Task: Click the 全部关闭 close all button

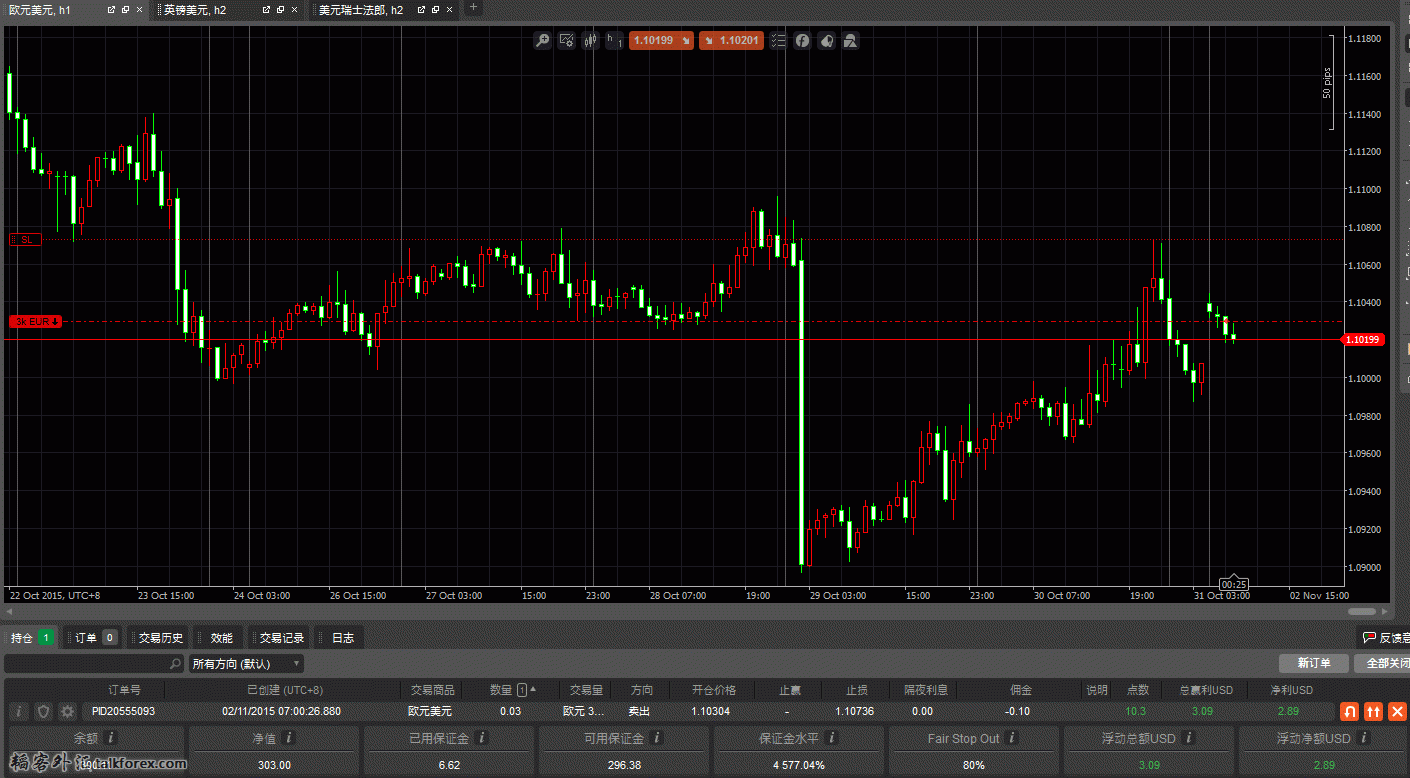Action: (1382, 663)
